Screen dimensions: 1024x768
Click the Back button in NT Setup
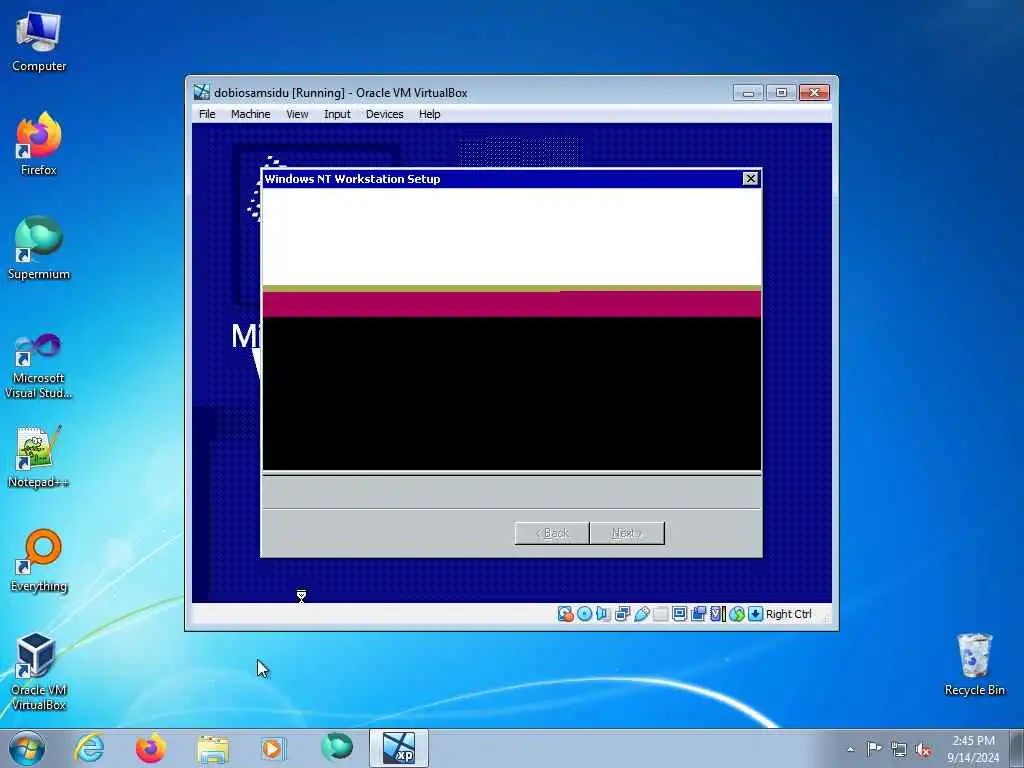click(x=552, y=533)
